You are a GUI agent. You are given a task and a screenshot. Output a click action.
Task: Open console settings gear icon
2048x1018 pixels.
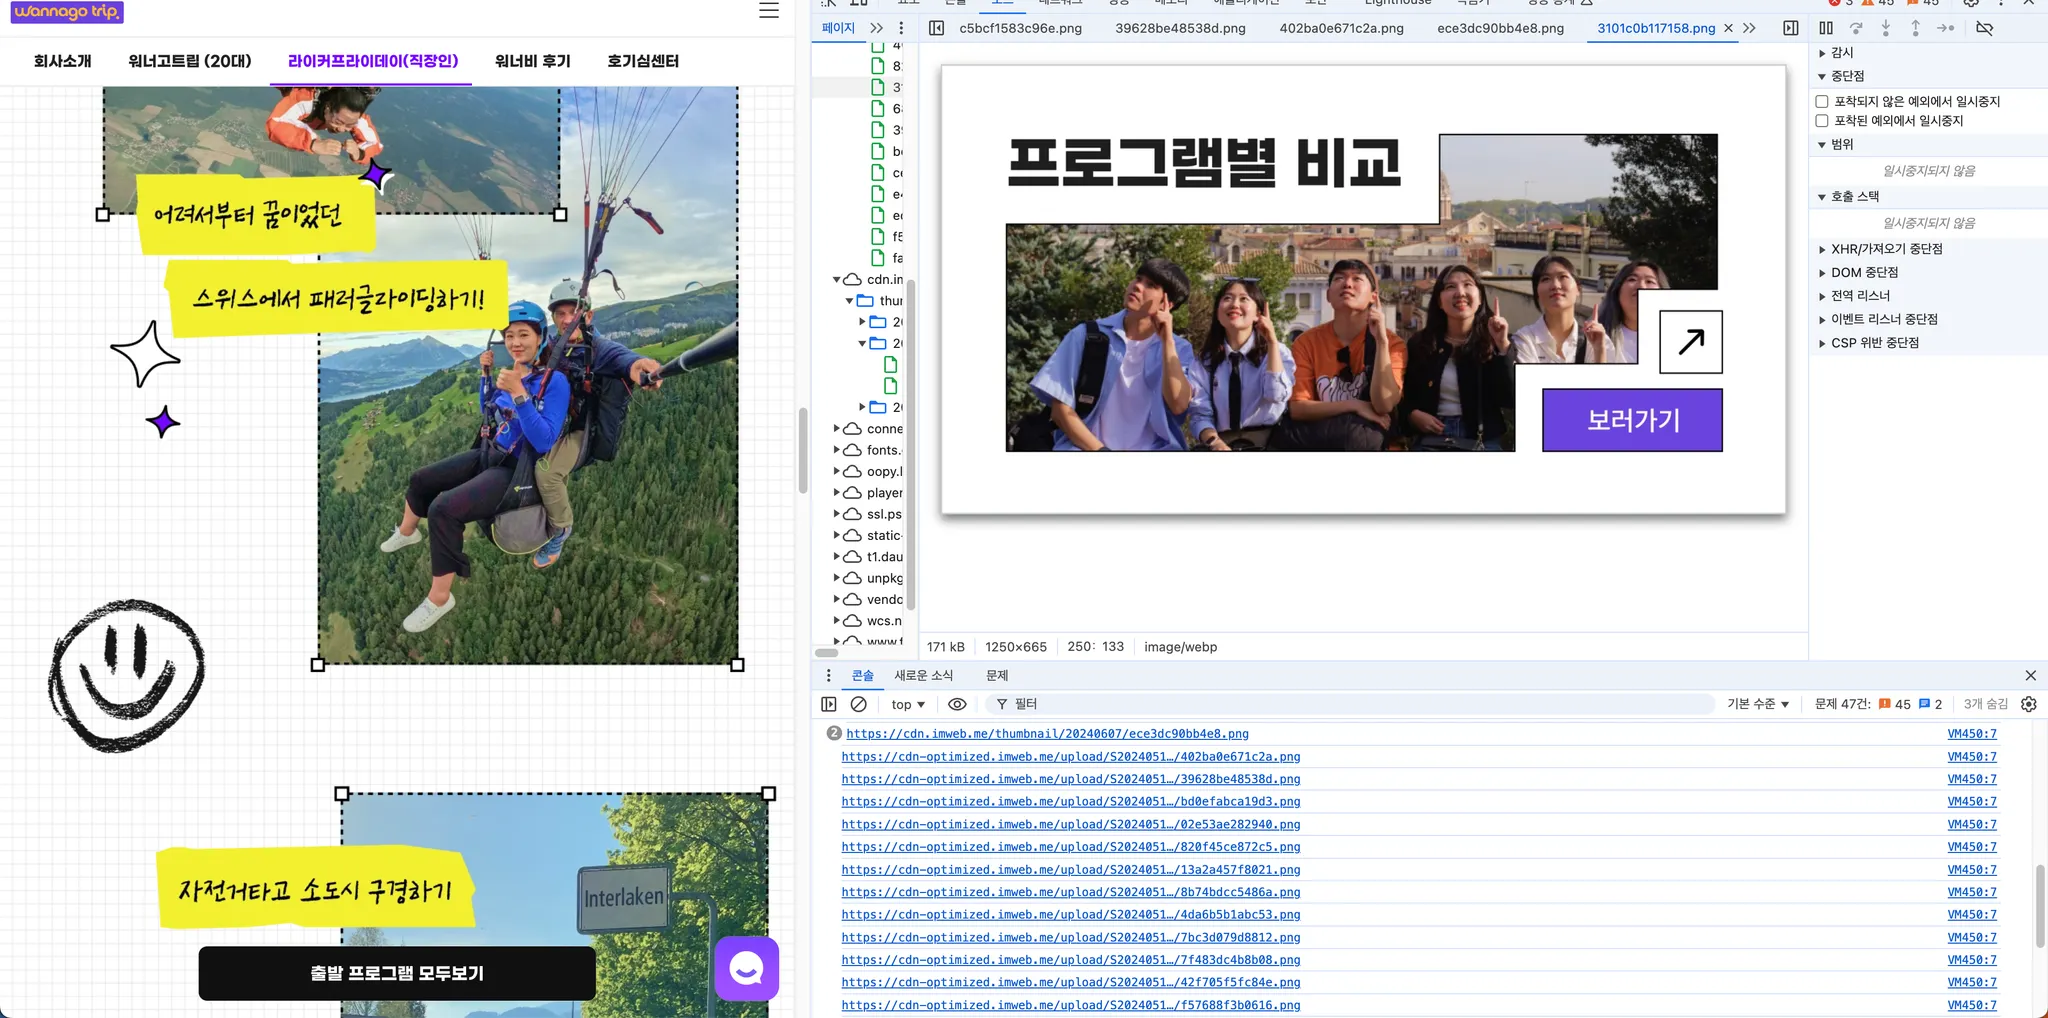click(x=2028, y=704)
